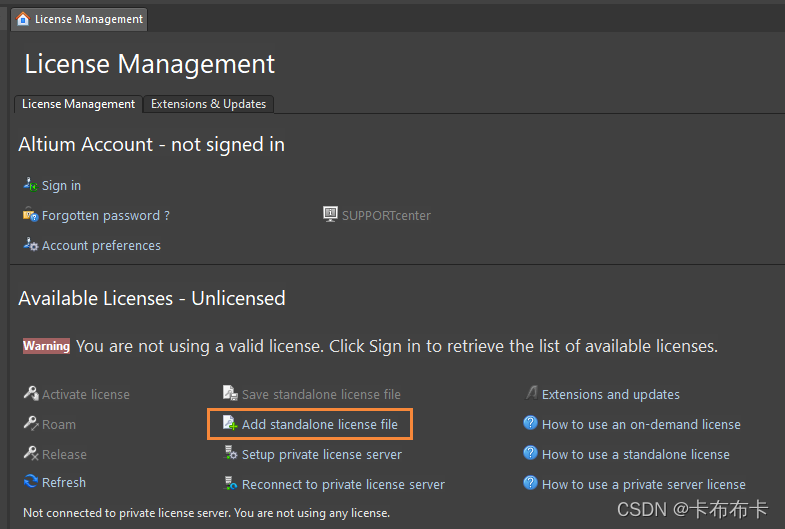Open How to use a standalone license
The width and height of the screenshot is (785, 529).
(635, 454)
